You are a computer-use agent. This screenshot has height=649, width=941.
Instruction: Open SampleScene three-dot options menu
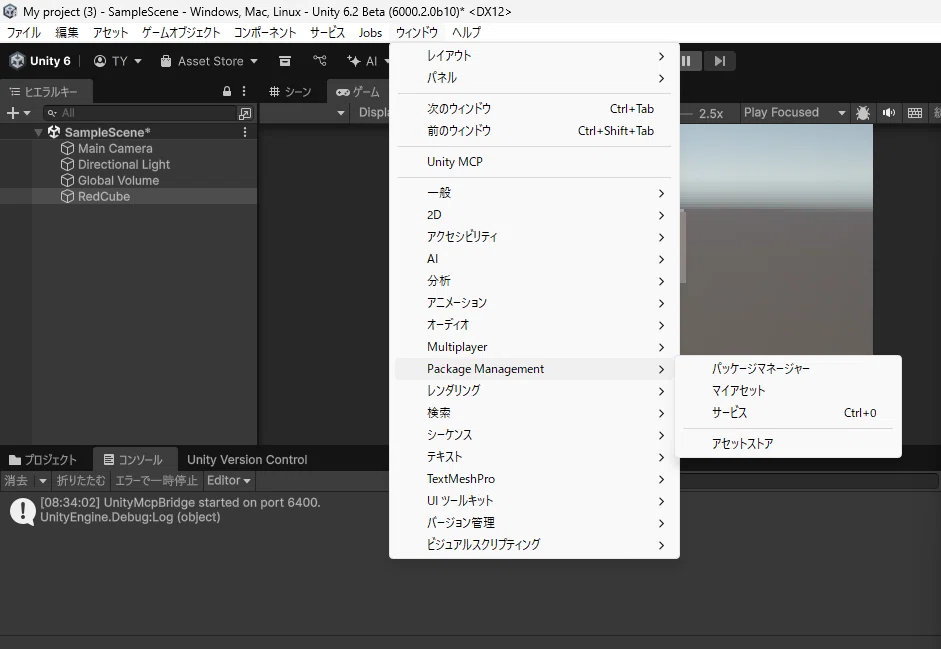(x=245, y=132)
